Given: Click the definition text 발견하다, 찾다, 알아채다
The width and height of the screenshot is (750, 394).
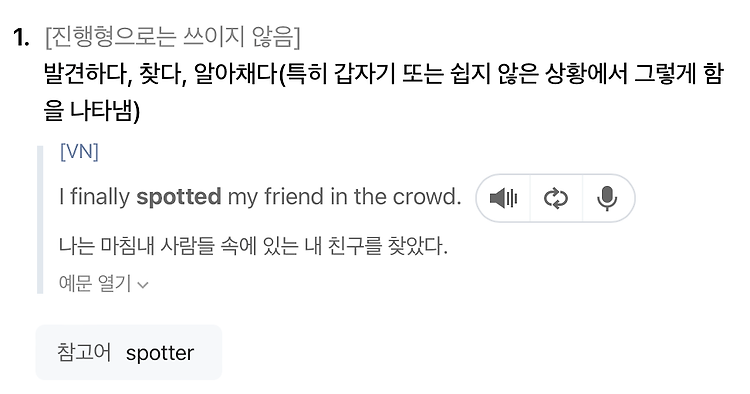Looking at the screenshot, I should point(161,74).
